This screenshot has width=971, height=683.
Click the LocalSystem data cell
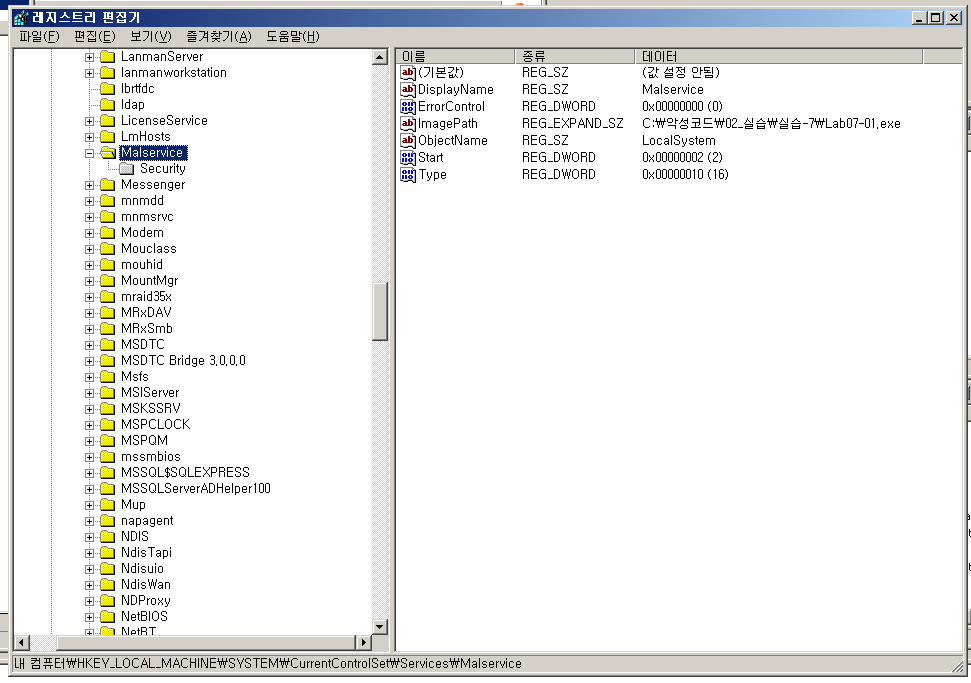click(679, 141)
